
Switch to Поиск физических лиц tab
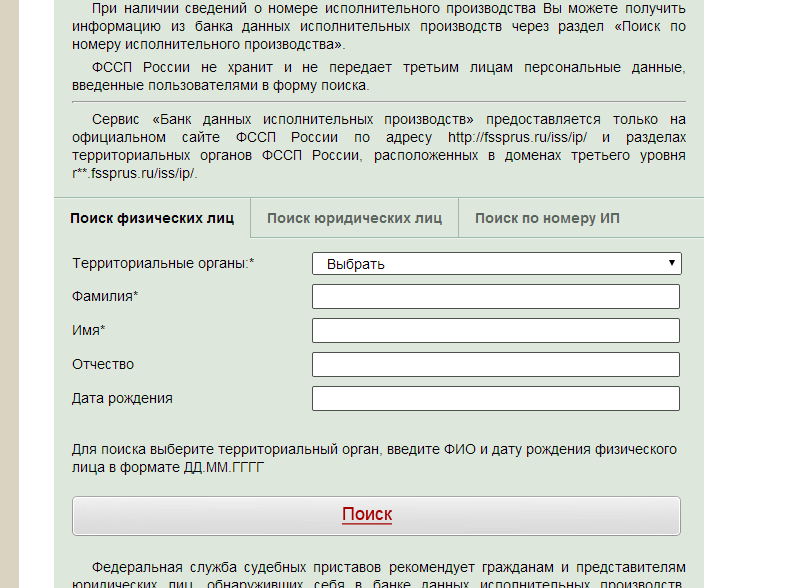pos(152,218)
